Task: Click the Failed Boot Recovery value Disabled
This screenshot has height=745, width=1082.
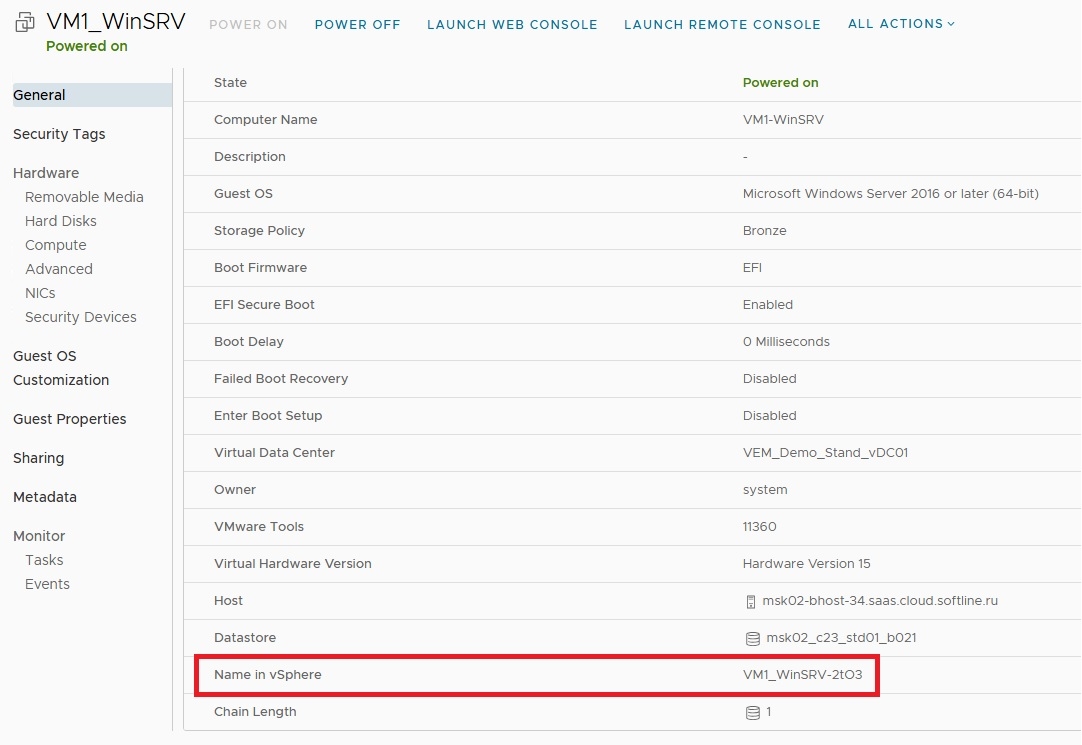Action: point(769,379)
